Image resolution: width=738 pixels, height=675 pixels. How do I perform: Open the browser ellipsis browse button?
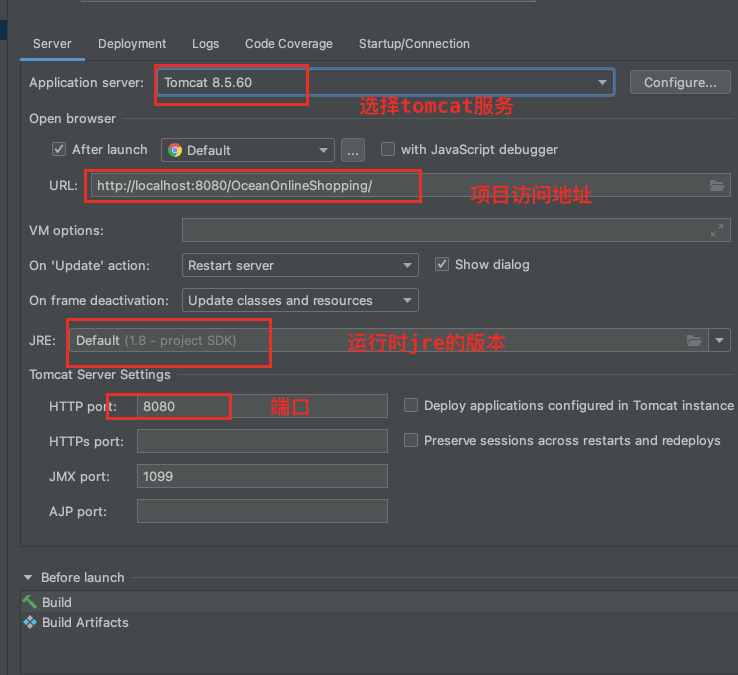[x=352, y=150]
